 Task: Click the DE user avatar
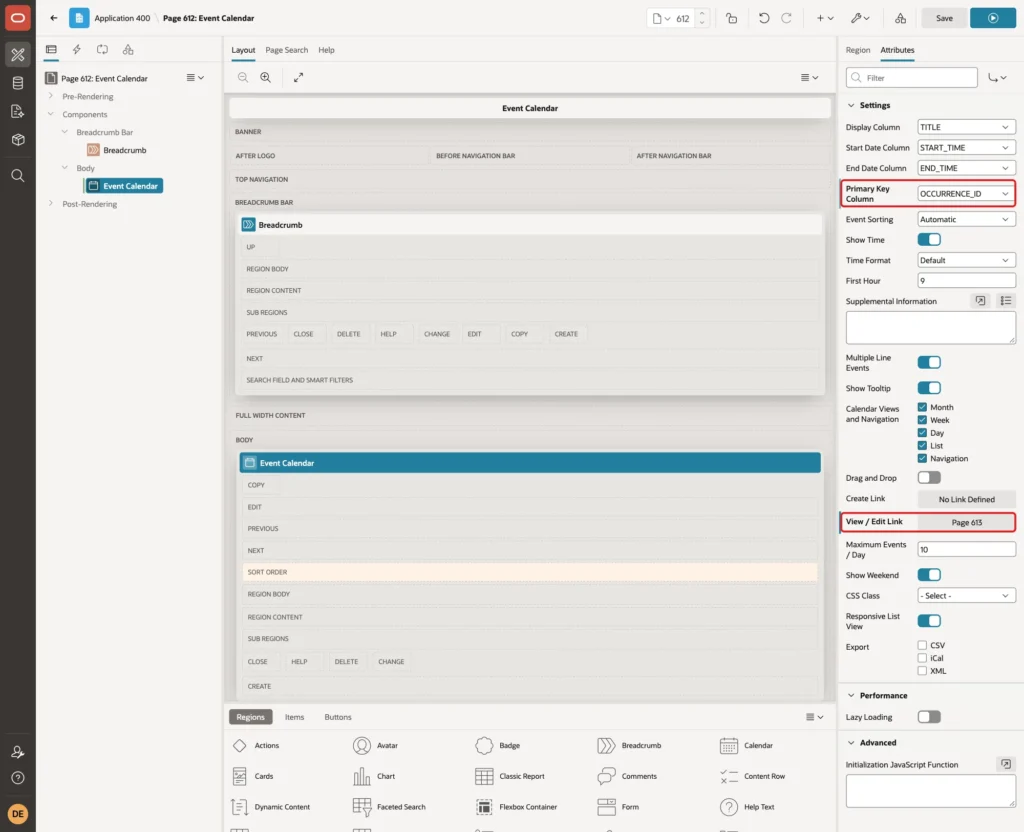(18, 814)
